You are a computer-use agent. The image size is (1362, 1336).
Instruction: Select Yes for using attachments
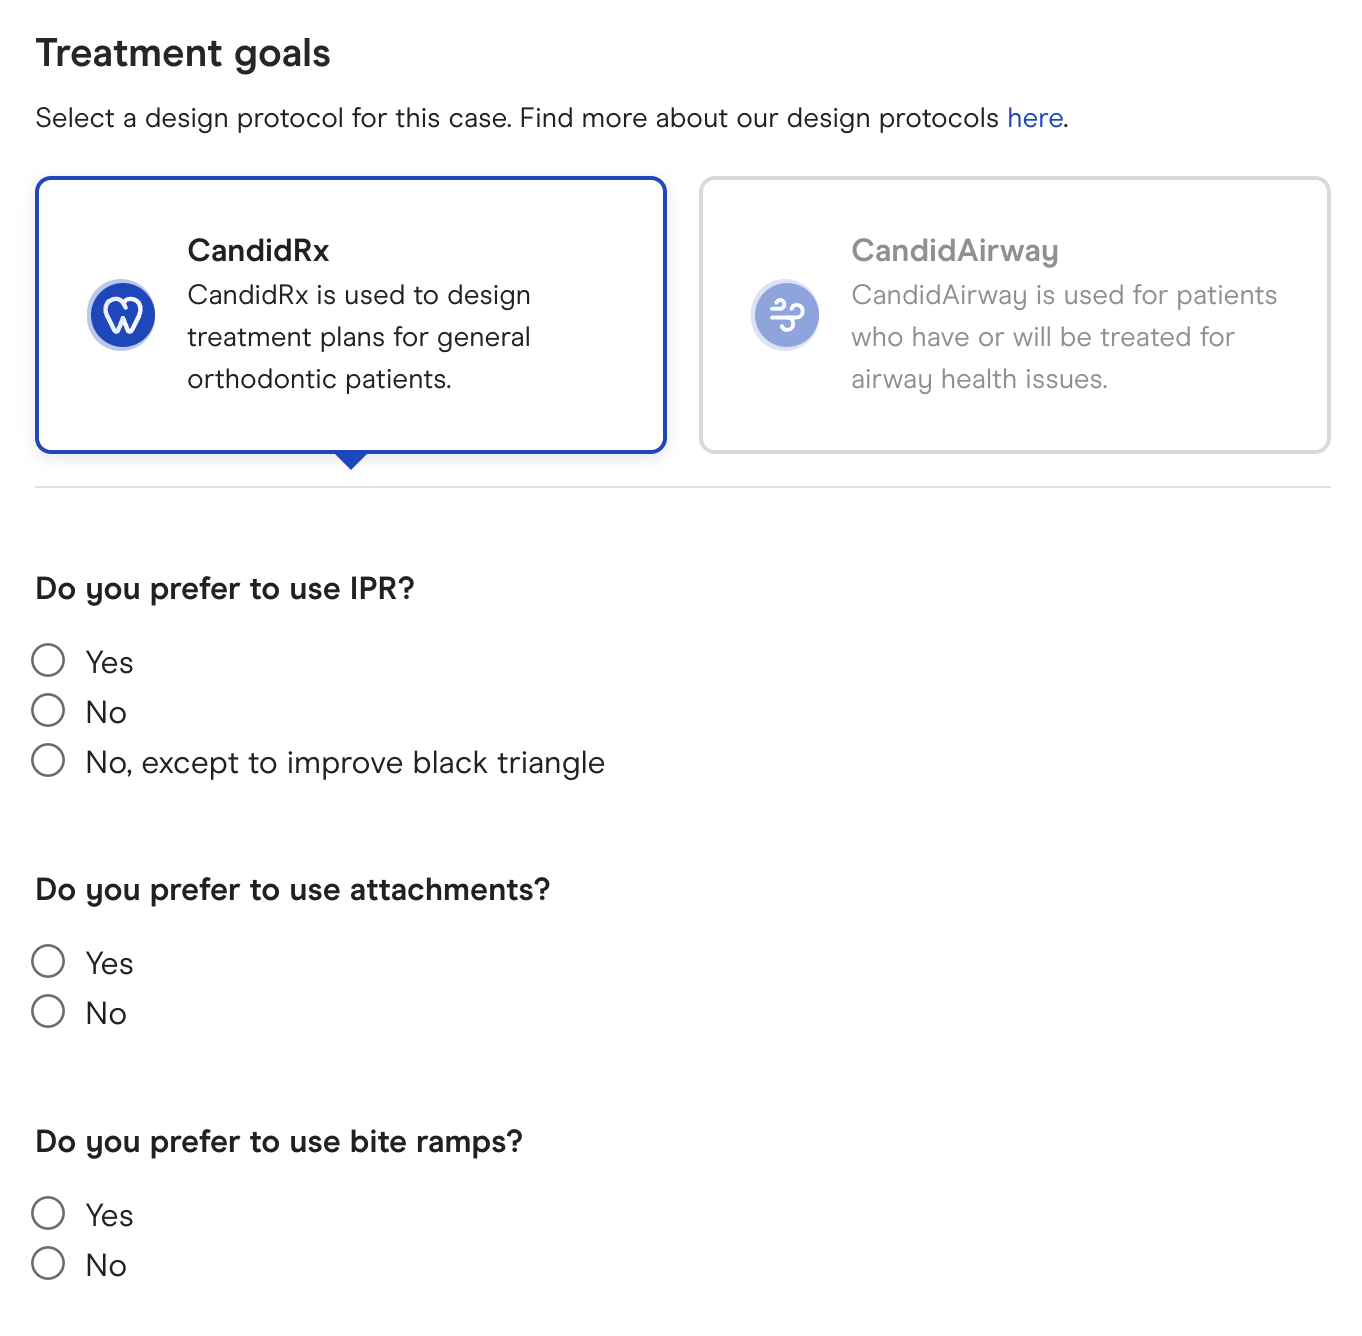pos(48,962)
